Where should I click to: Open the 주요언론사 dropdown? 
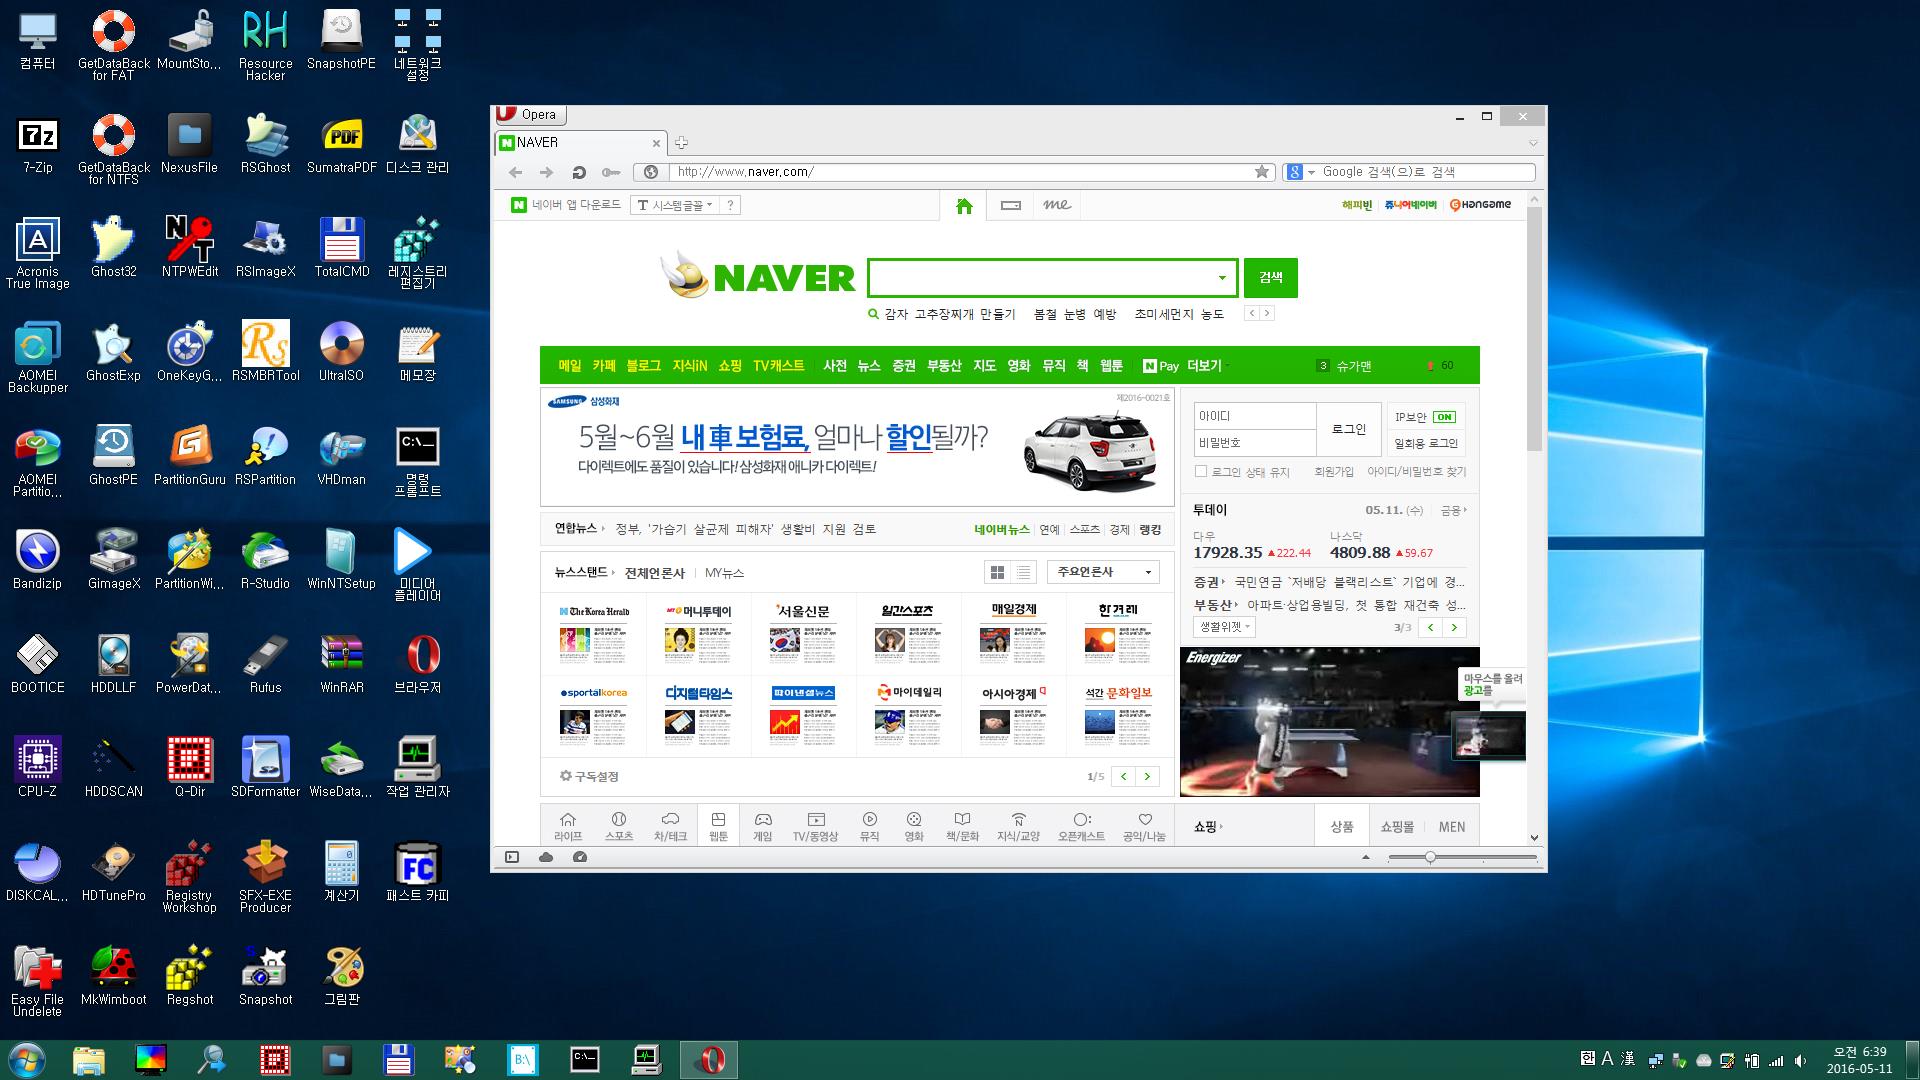tap(1103, 572)
